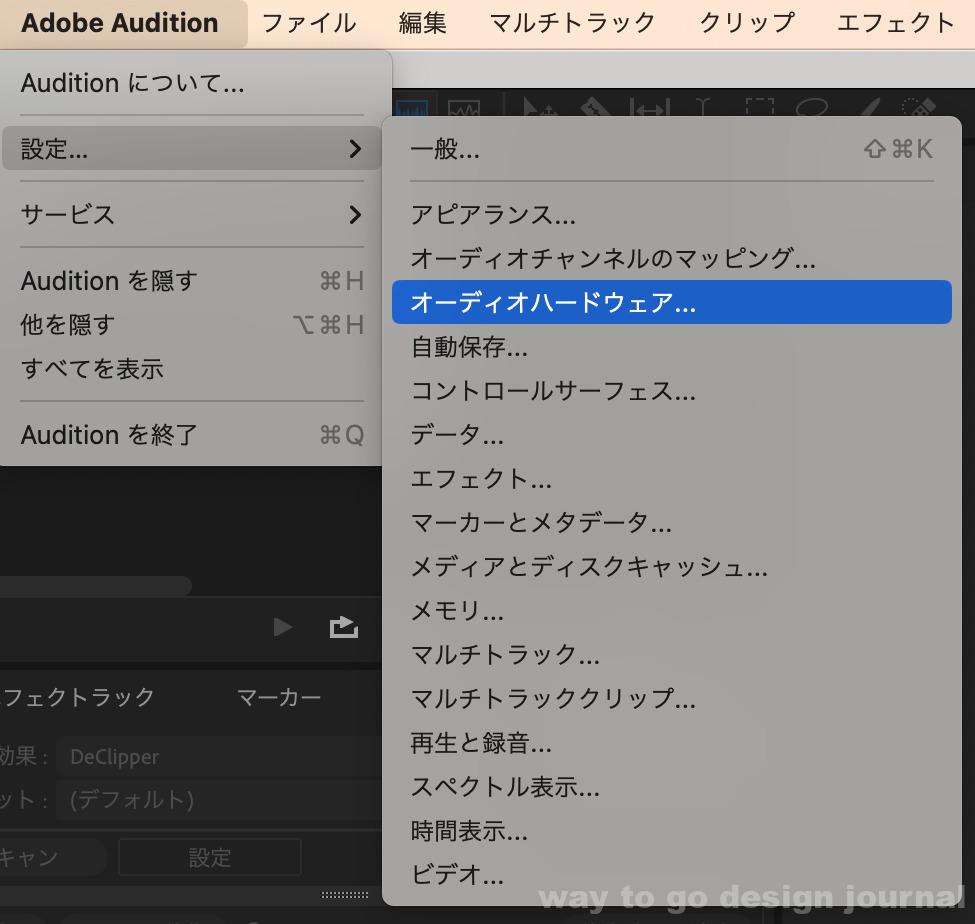Switch to the エフェクトラック tab
This screenshot has width=975, height=924.
point(78,697)
